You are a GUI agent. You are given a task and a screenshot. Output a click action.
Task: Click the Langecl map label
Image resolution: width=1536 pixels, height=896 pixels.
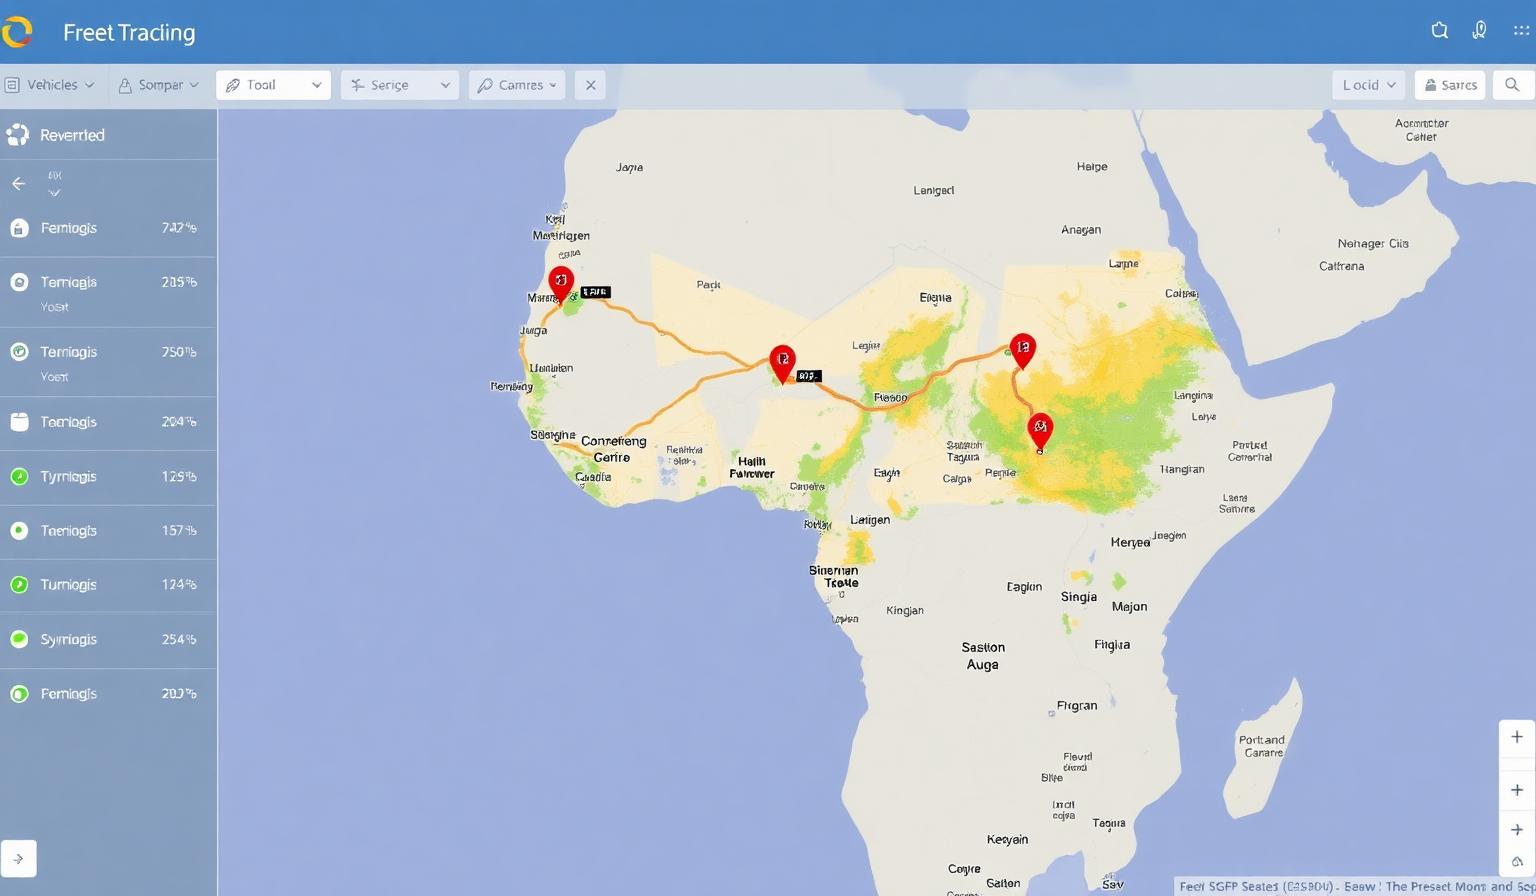[x=934, y=190]
